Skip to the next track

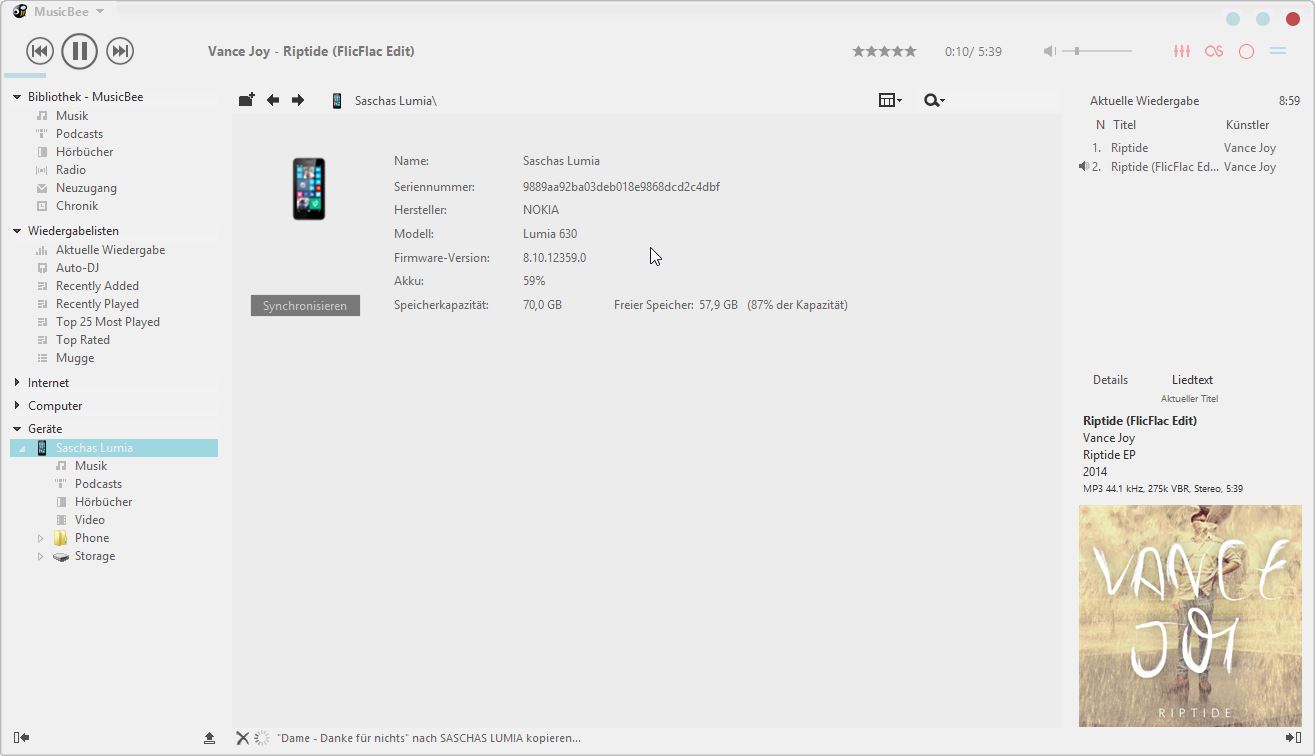120,51
